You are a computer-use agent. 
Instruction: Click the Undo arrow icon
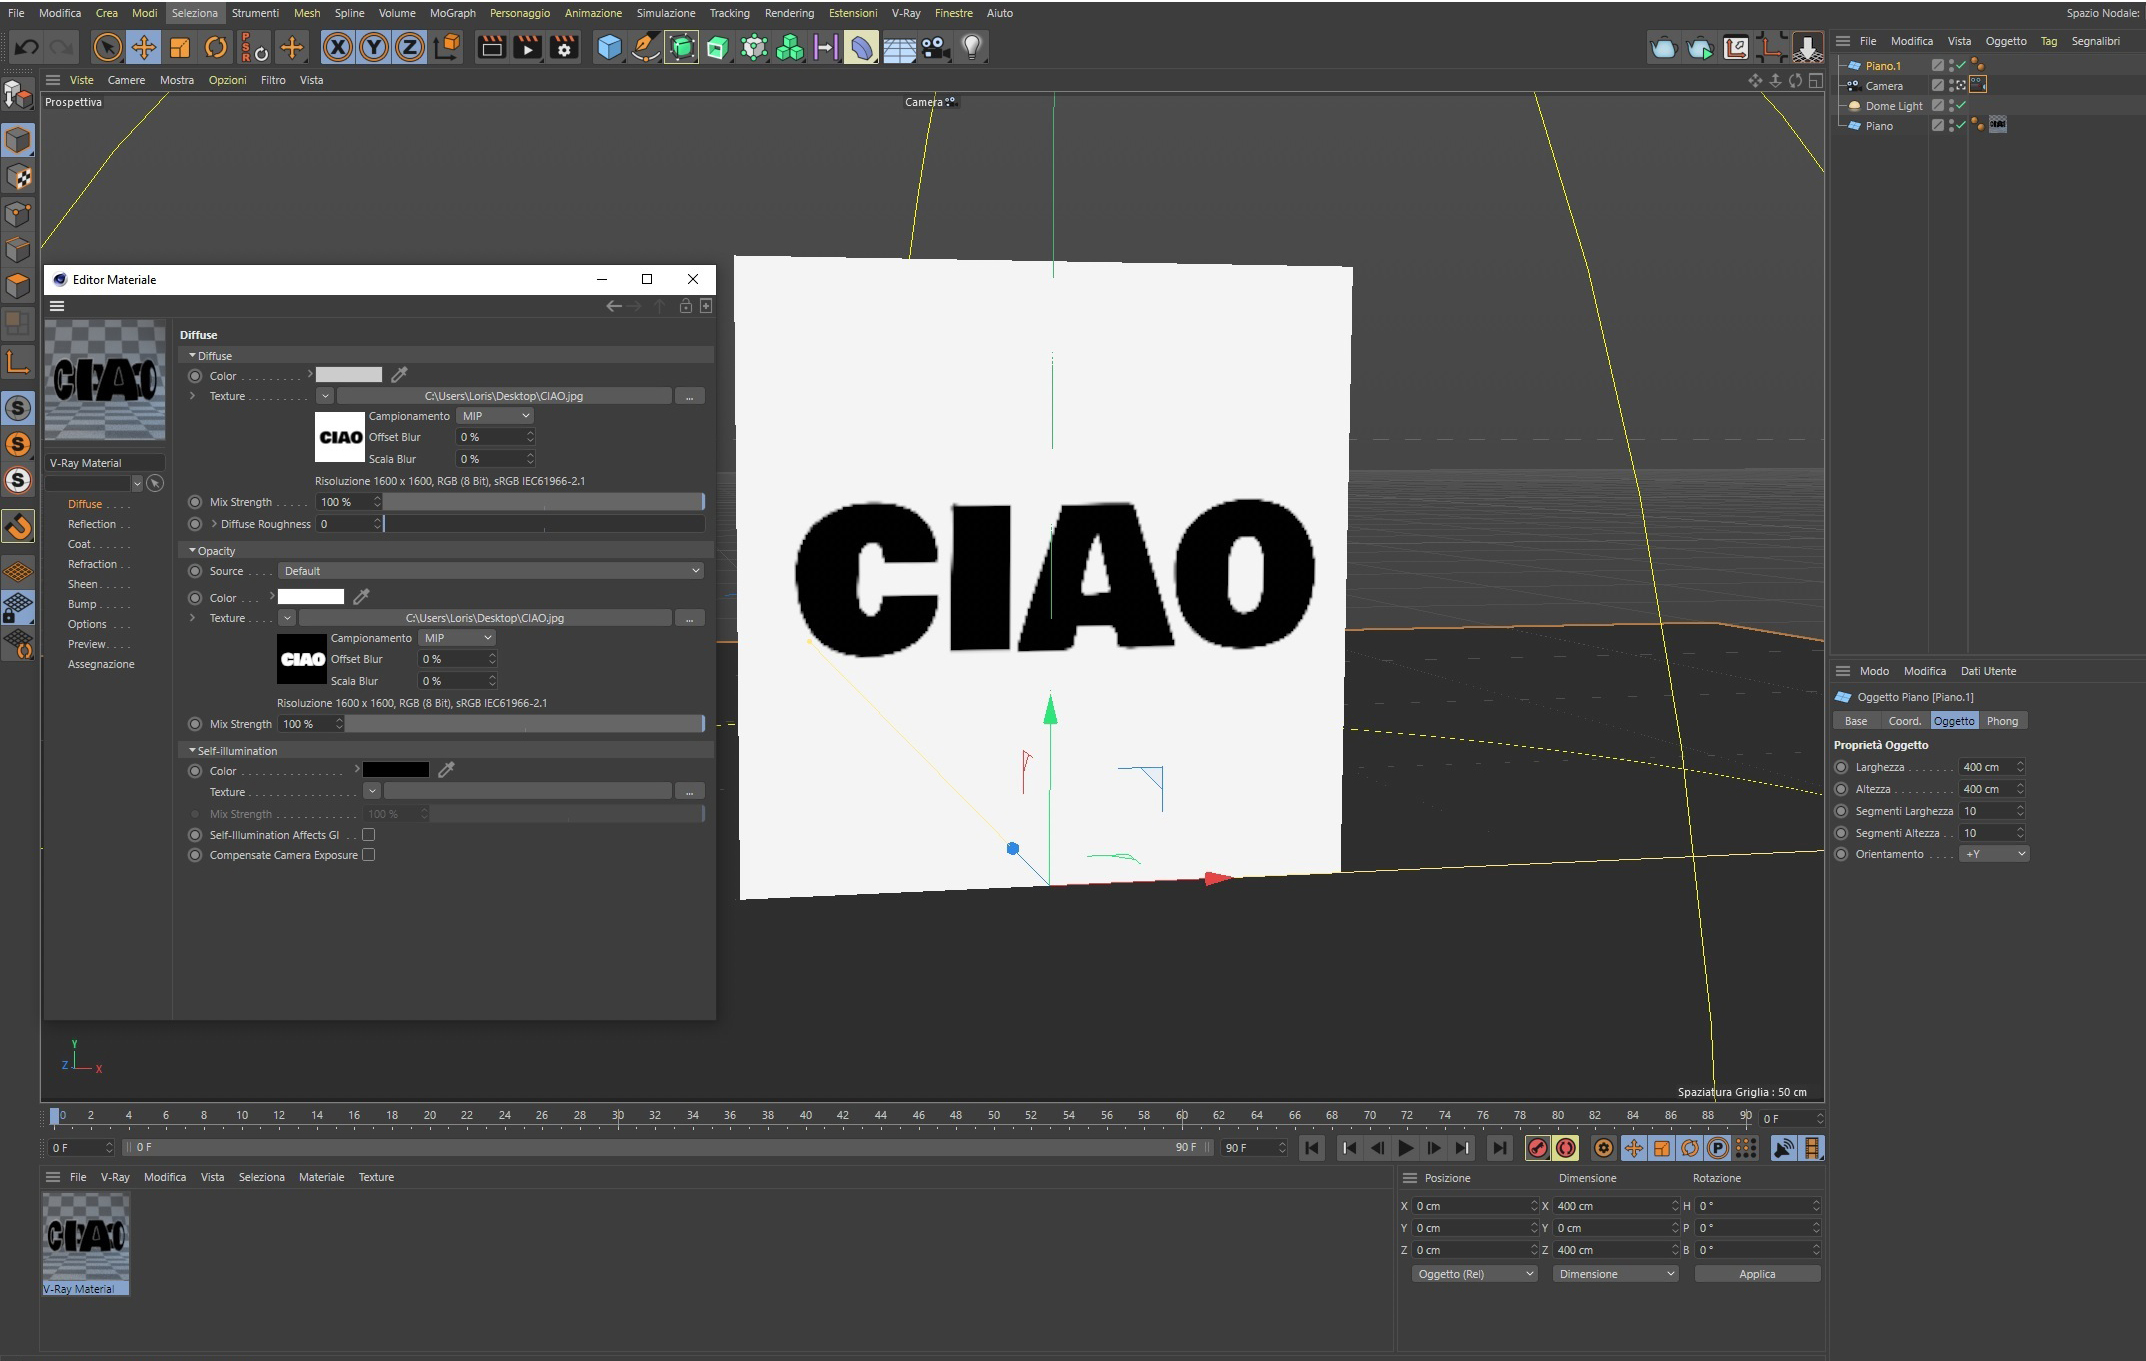pos(27,47)
